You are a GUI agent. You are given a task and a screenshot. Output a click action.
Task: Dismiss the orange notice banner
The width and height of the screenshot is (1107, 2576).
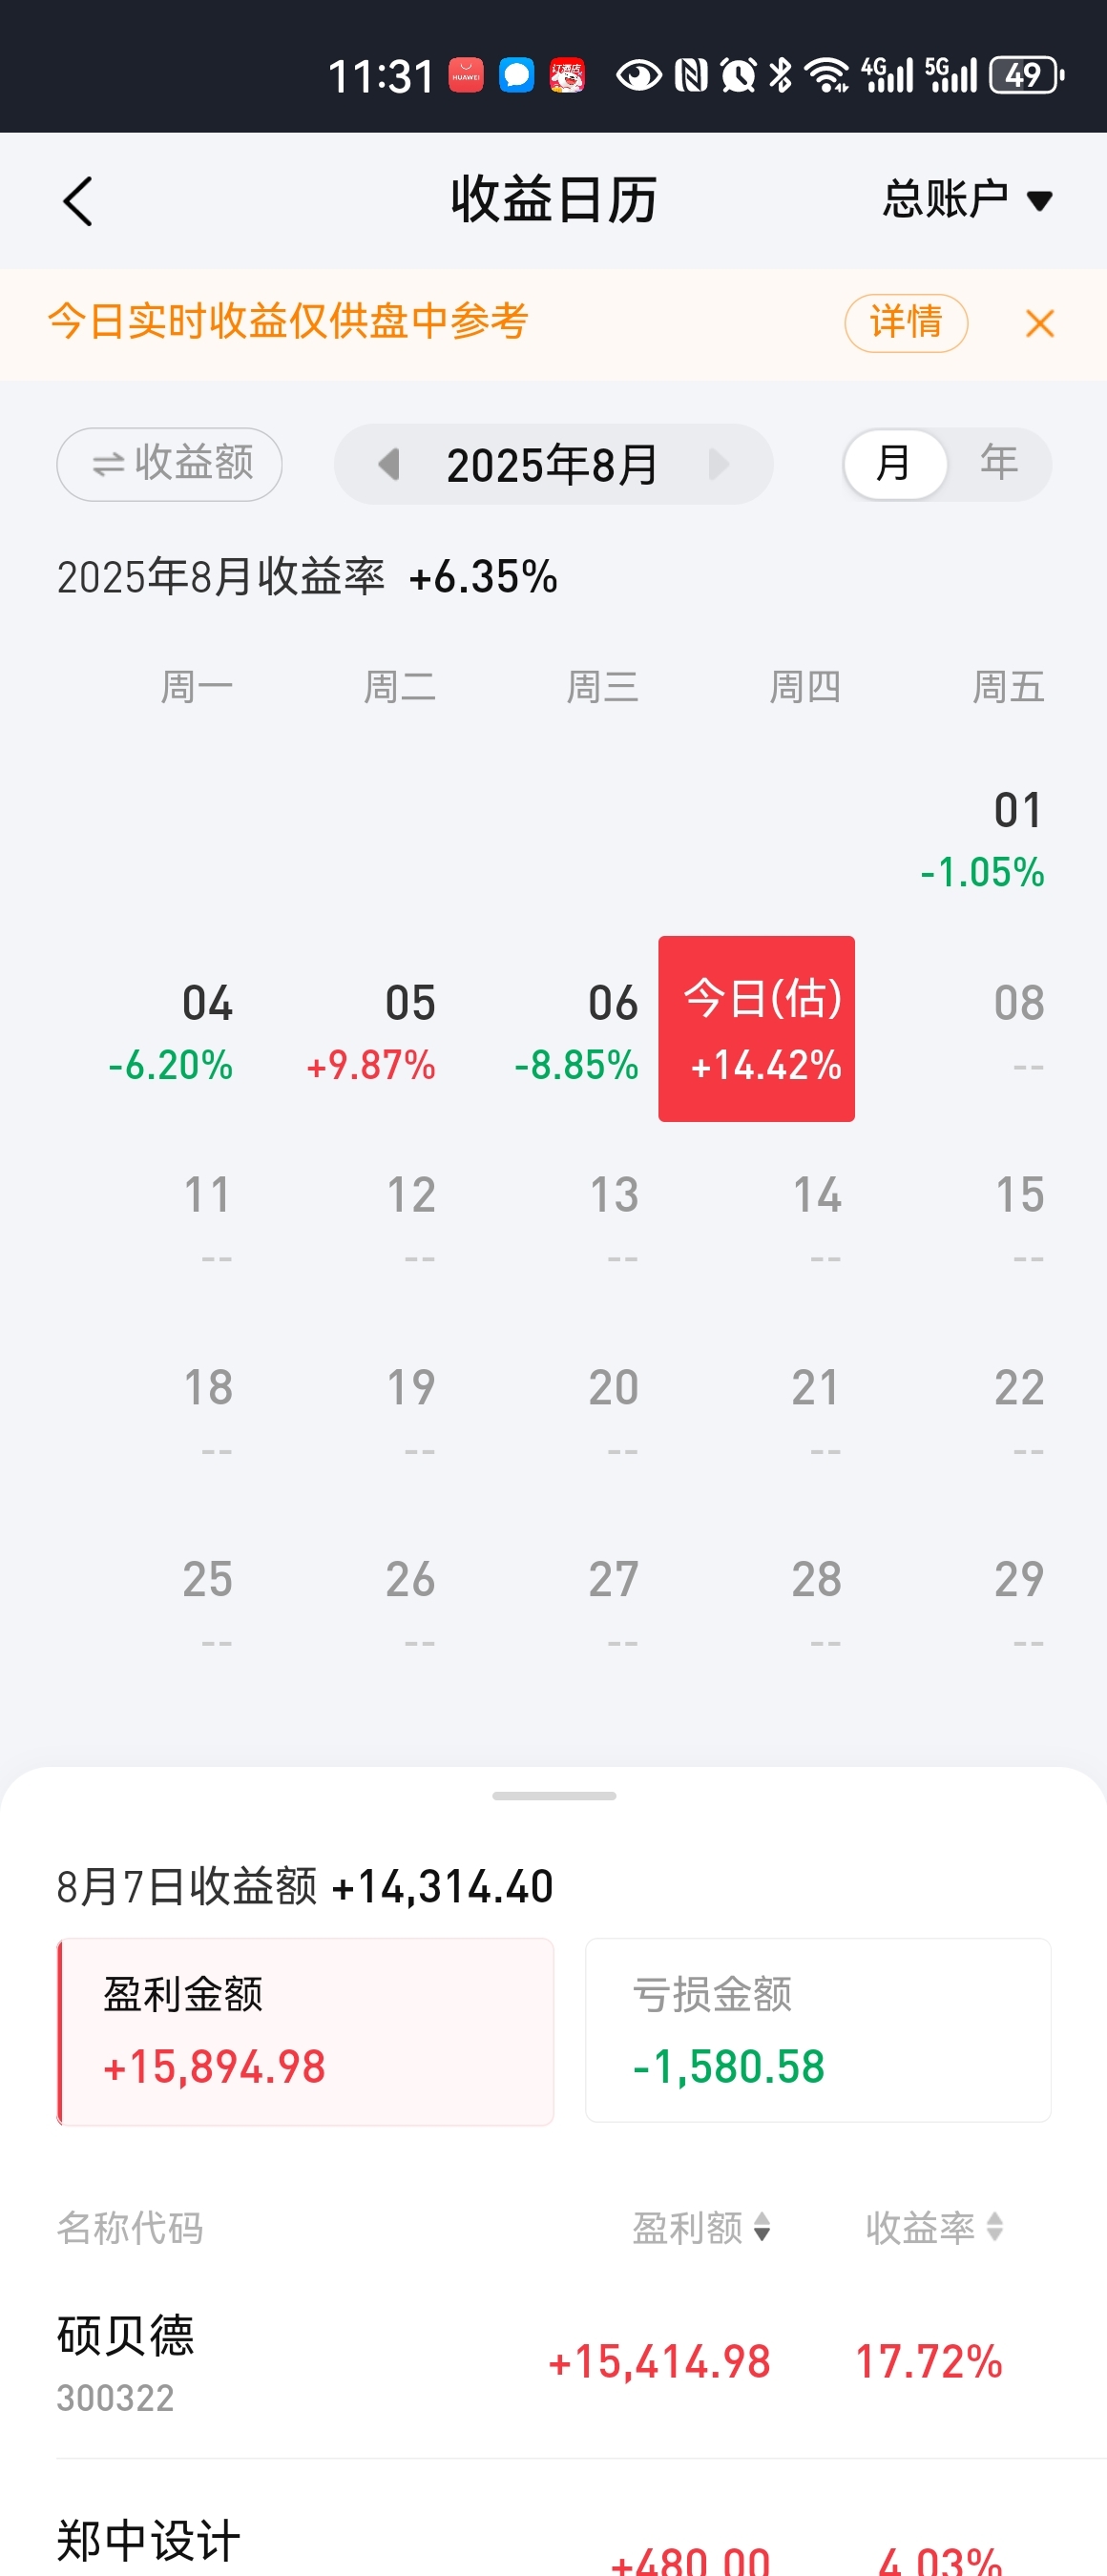(x=1040, y=323)
